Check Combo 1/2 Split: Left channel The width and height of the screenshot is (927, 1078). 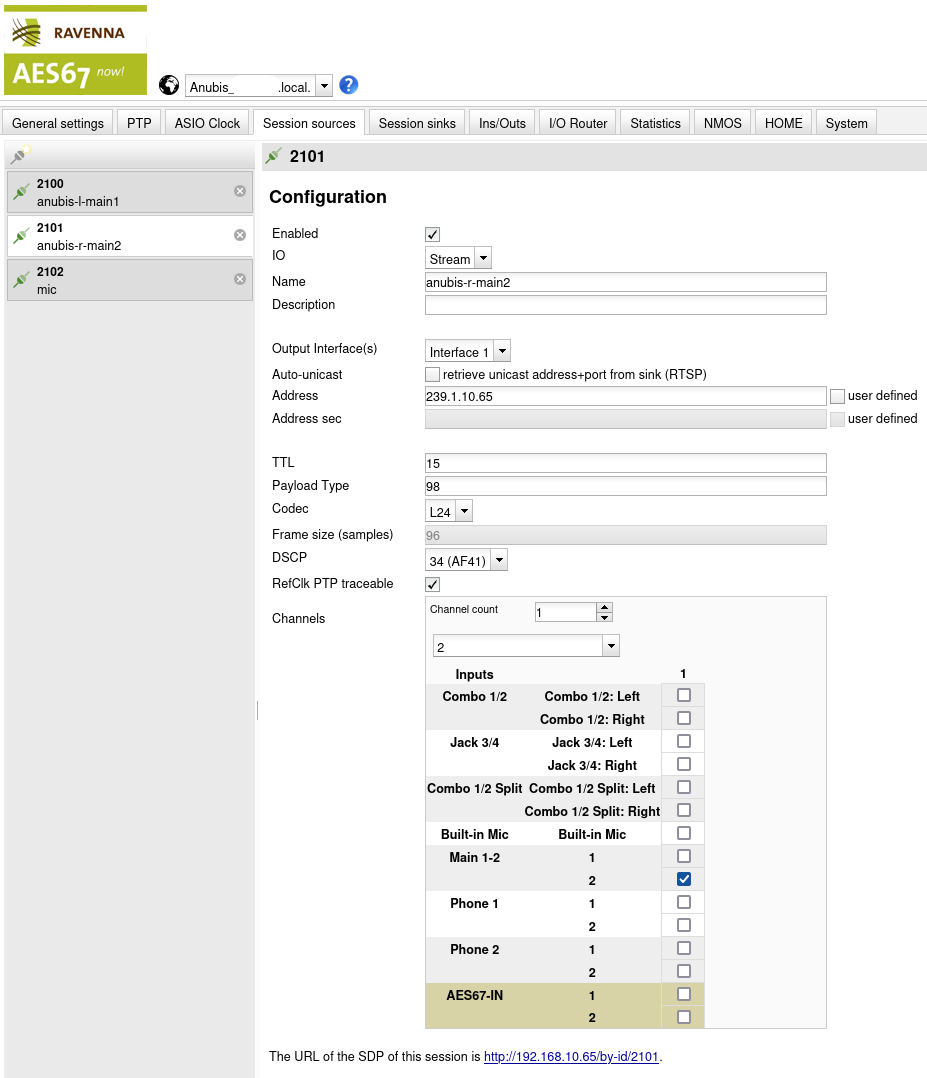684,787
